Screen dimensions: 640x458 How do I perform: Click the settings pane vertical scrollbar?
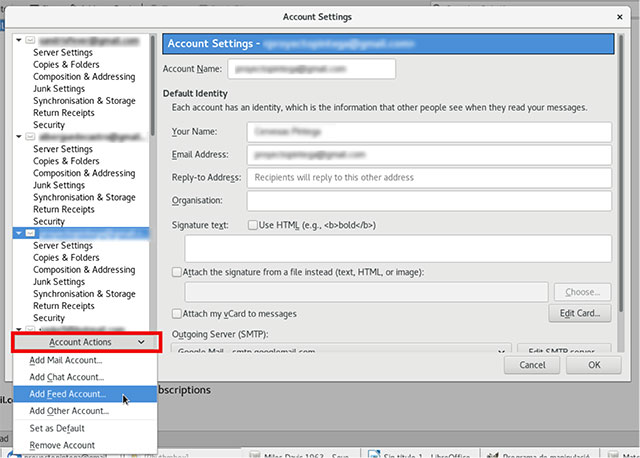pyautogui.click(x=621, y=173)
